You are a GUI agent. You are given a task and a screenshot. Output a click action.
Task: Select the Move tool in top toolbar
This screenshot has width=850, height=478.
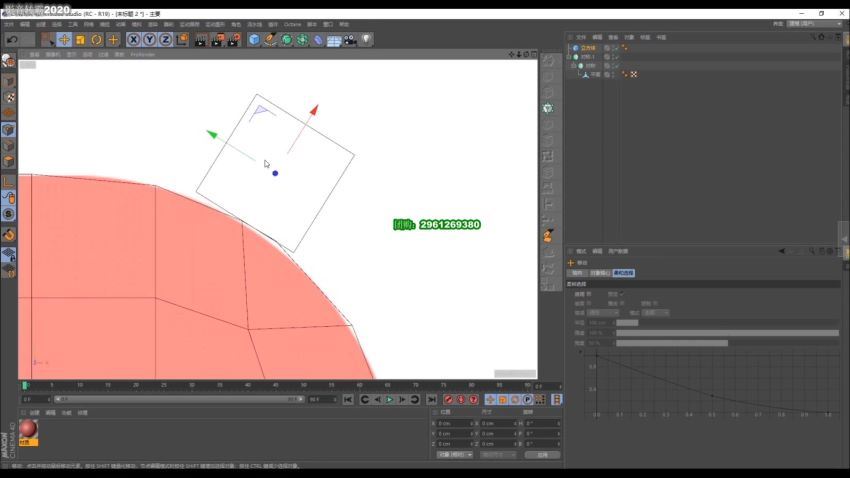click(x=64, y=39)
